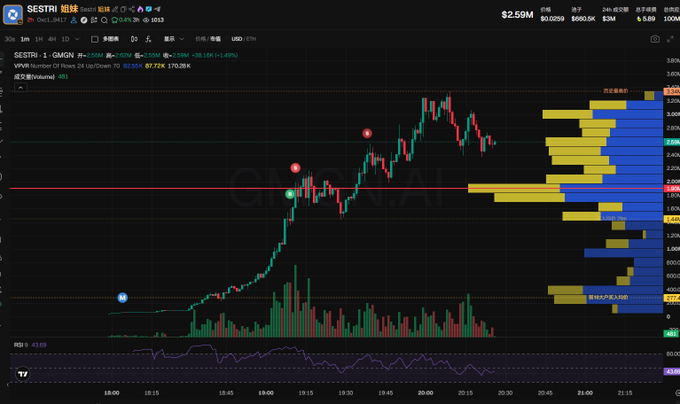Select the 30s timeframe
680x404 pixels.
click(10, 39)
